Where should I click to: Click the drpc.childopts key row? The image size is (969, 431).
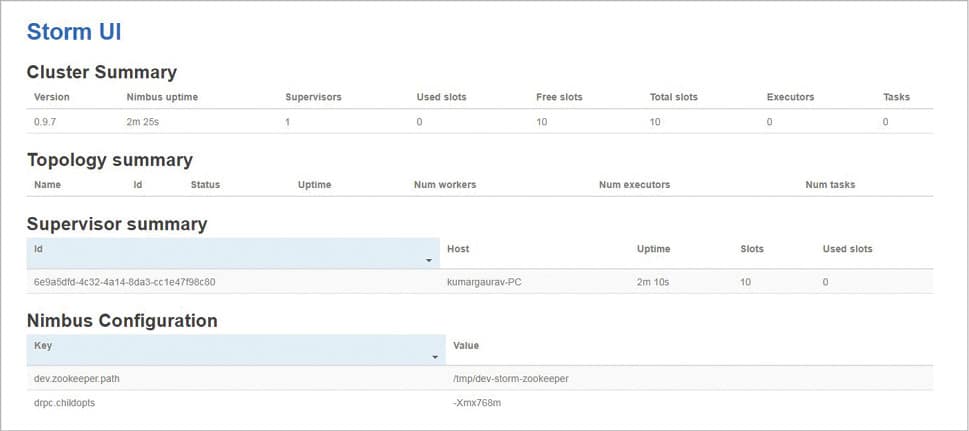(x=66, y=403)
